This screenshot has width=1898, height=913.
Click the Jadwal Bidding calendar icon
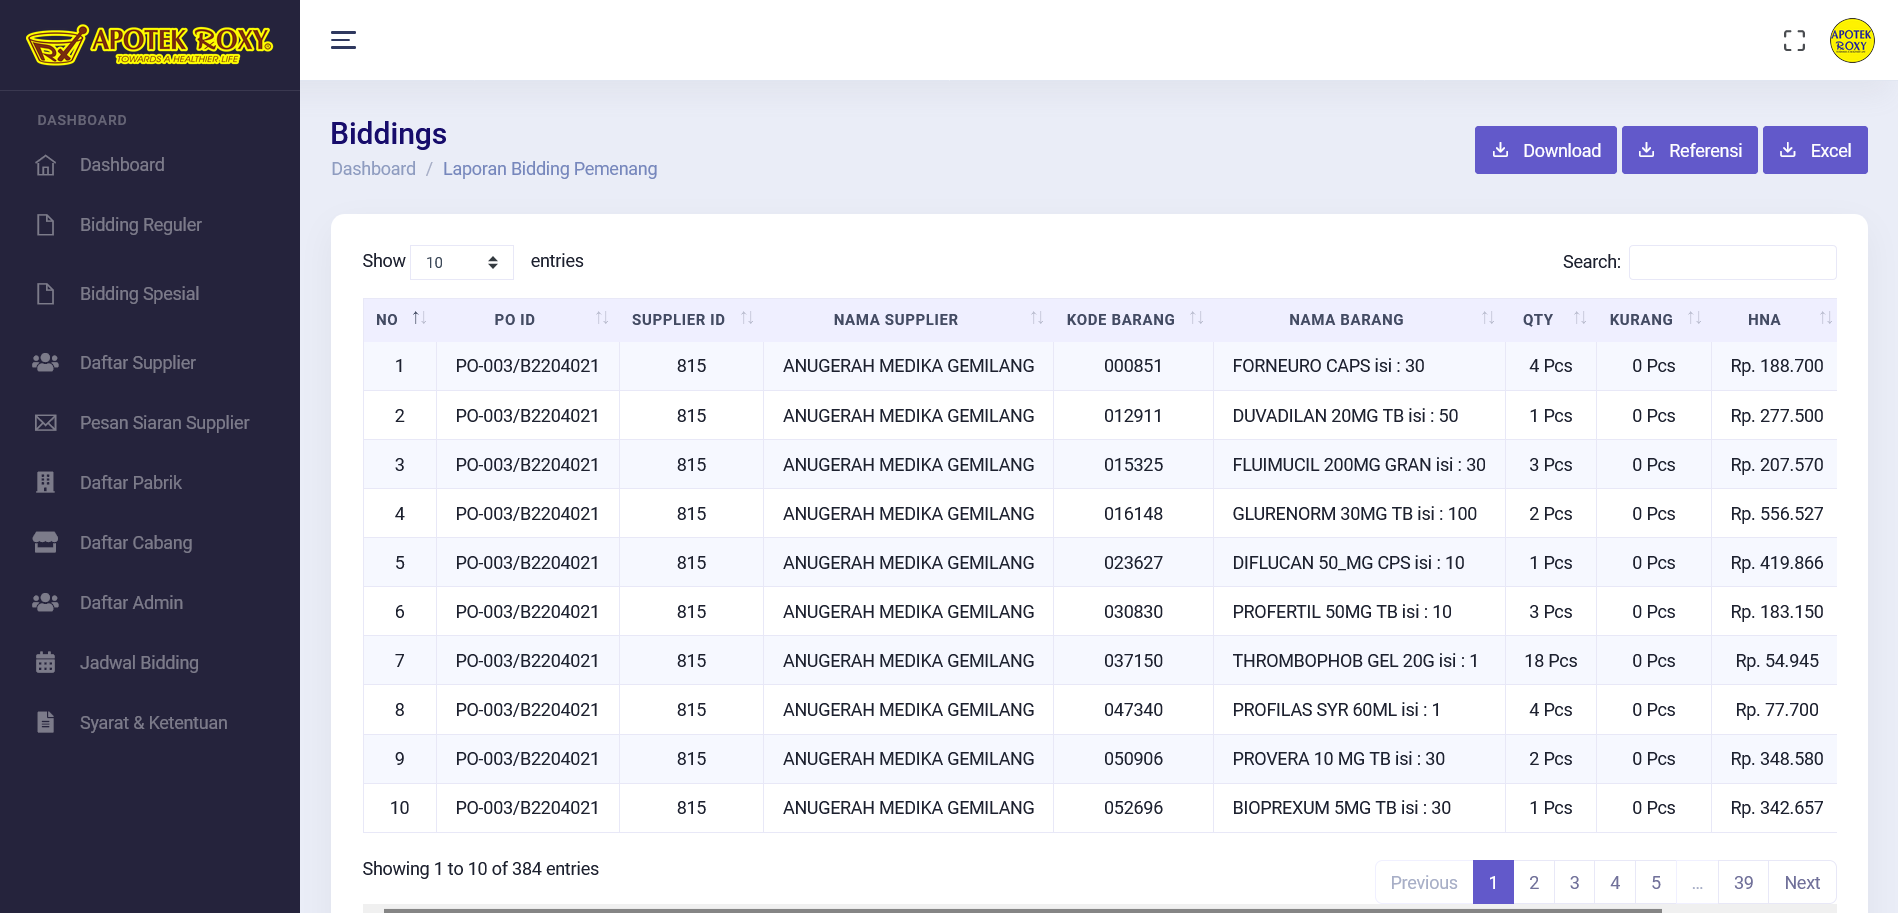pyautogui.click(x=46, y=663)
